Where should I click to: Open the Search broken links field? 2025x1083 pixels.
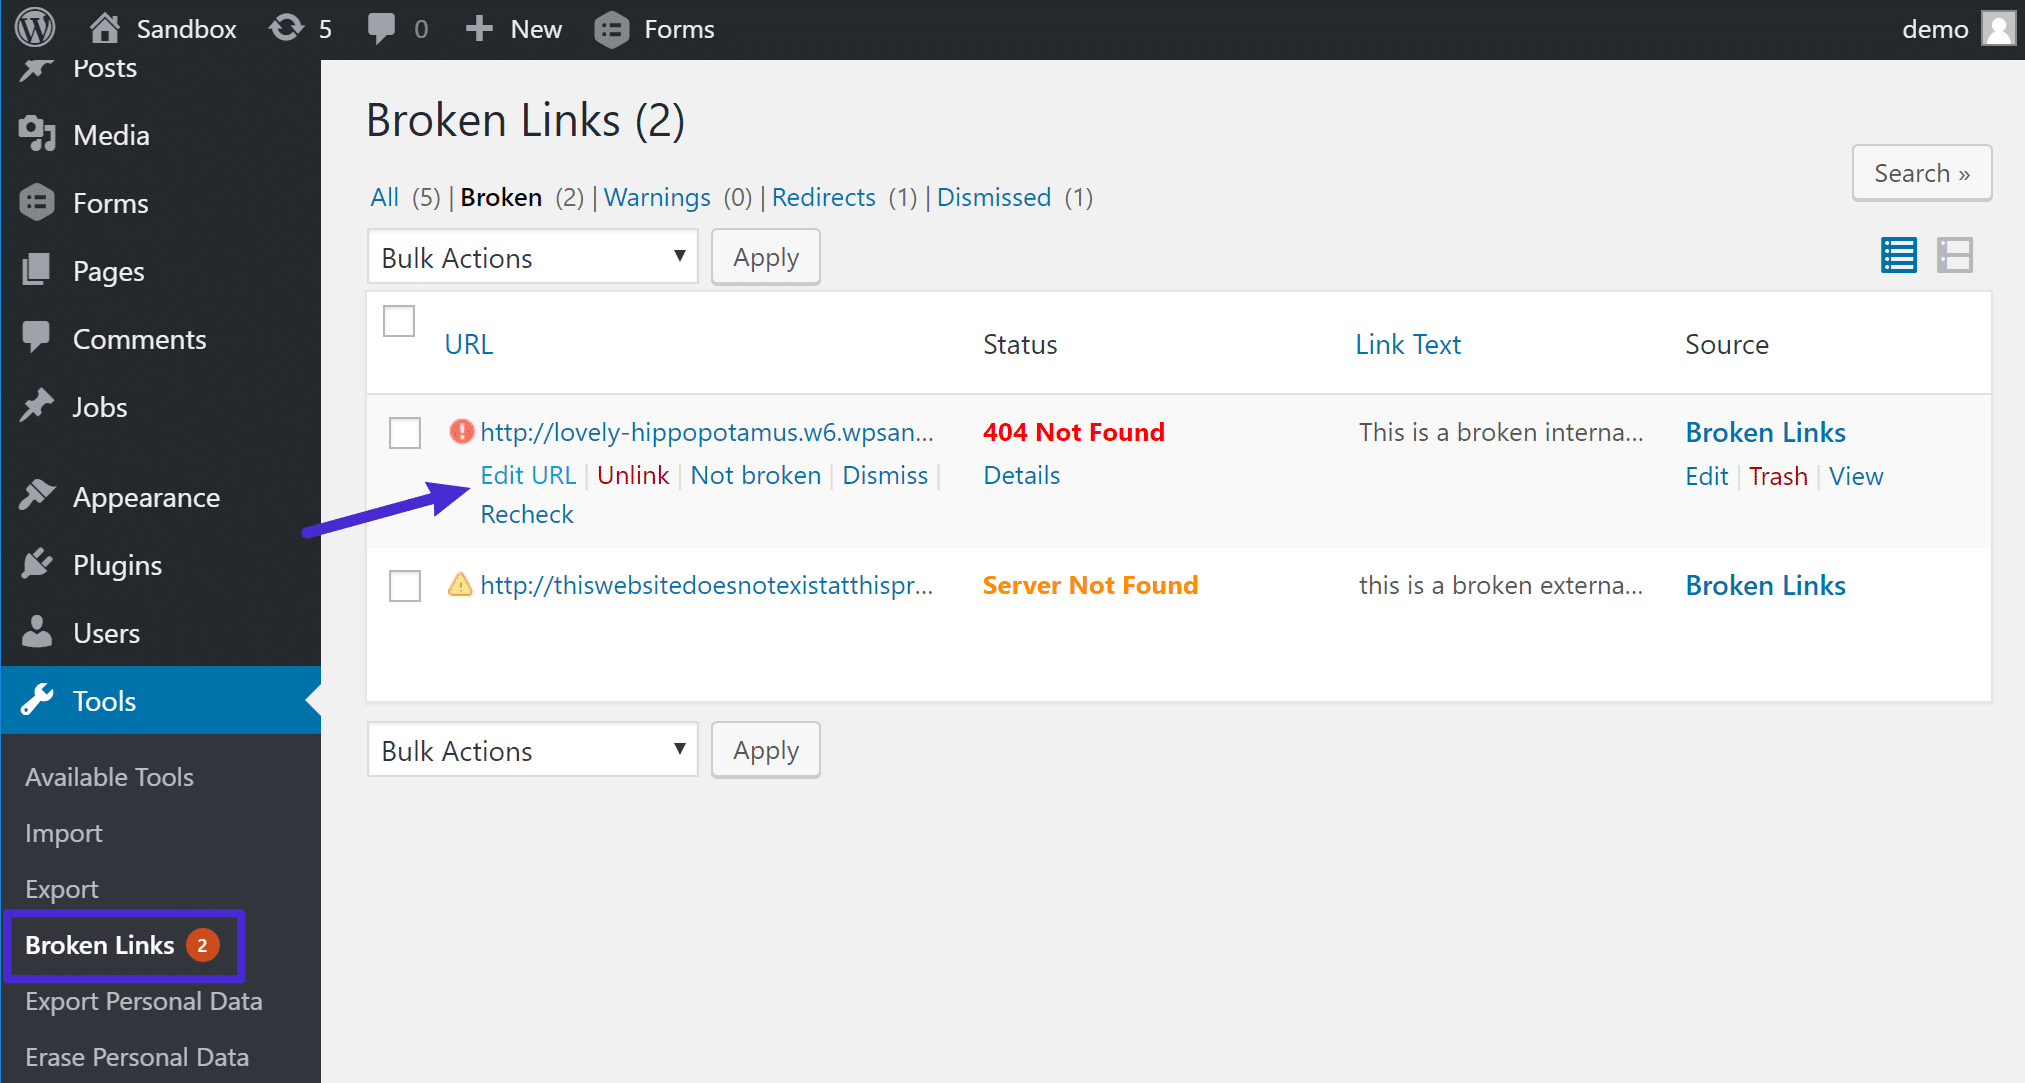click(1919, 174)
